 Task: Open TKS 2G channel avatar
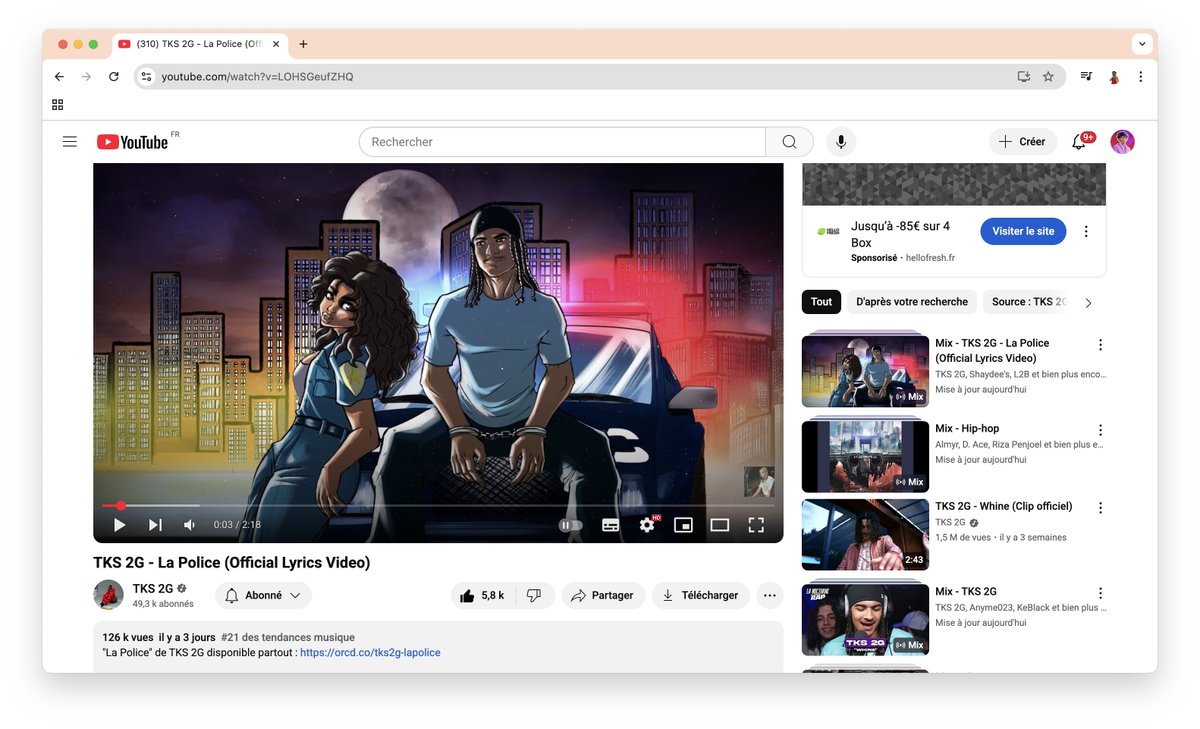coord(108,595)
